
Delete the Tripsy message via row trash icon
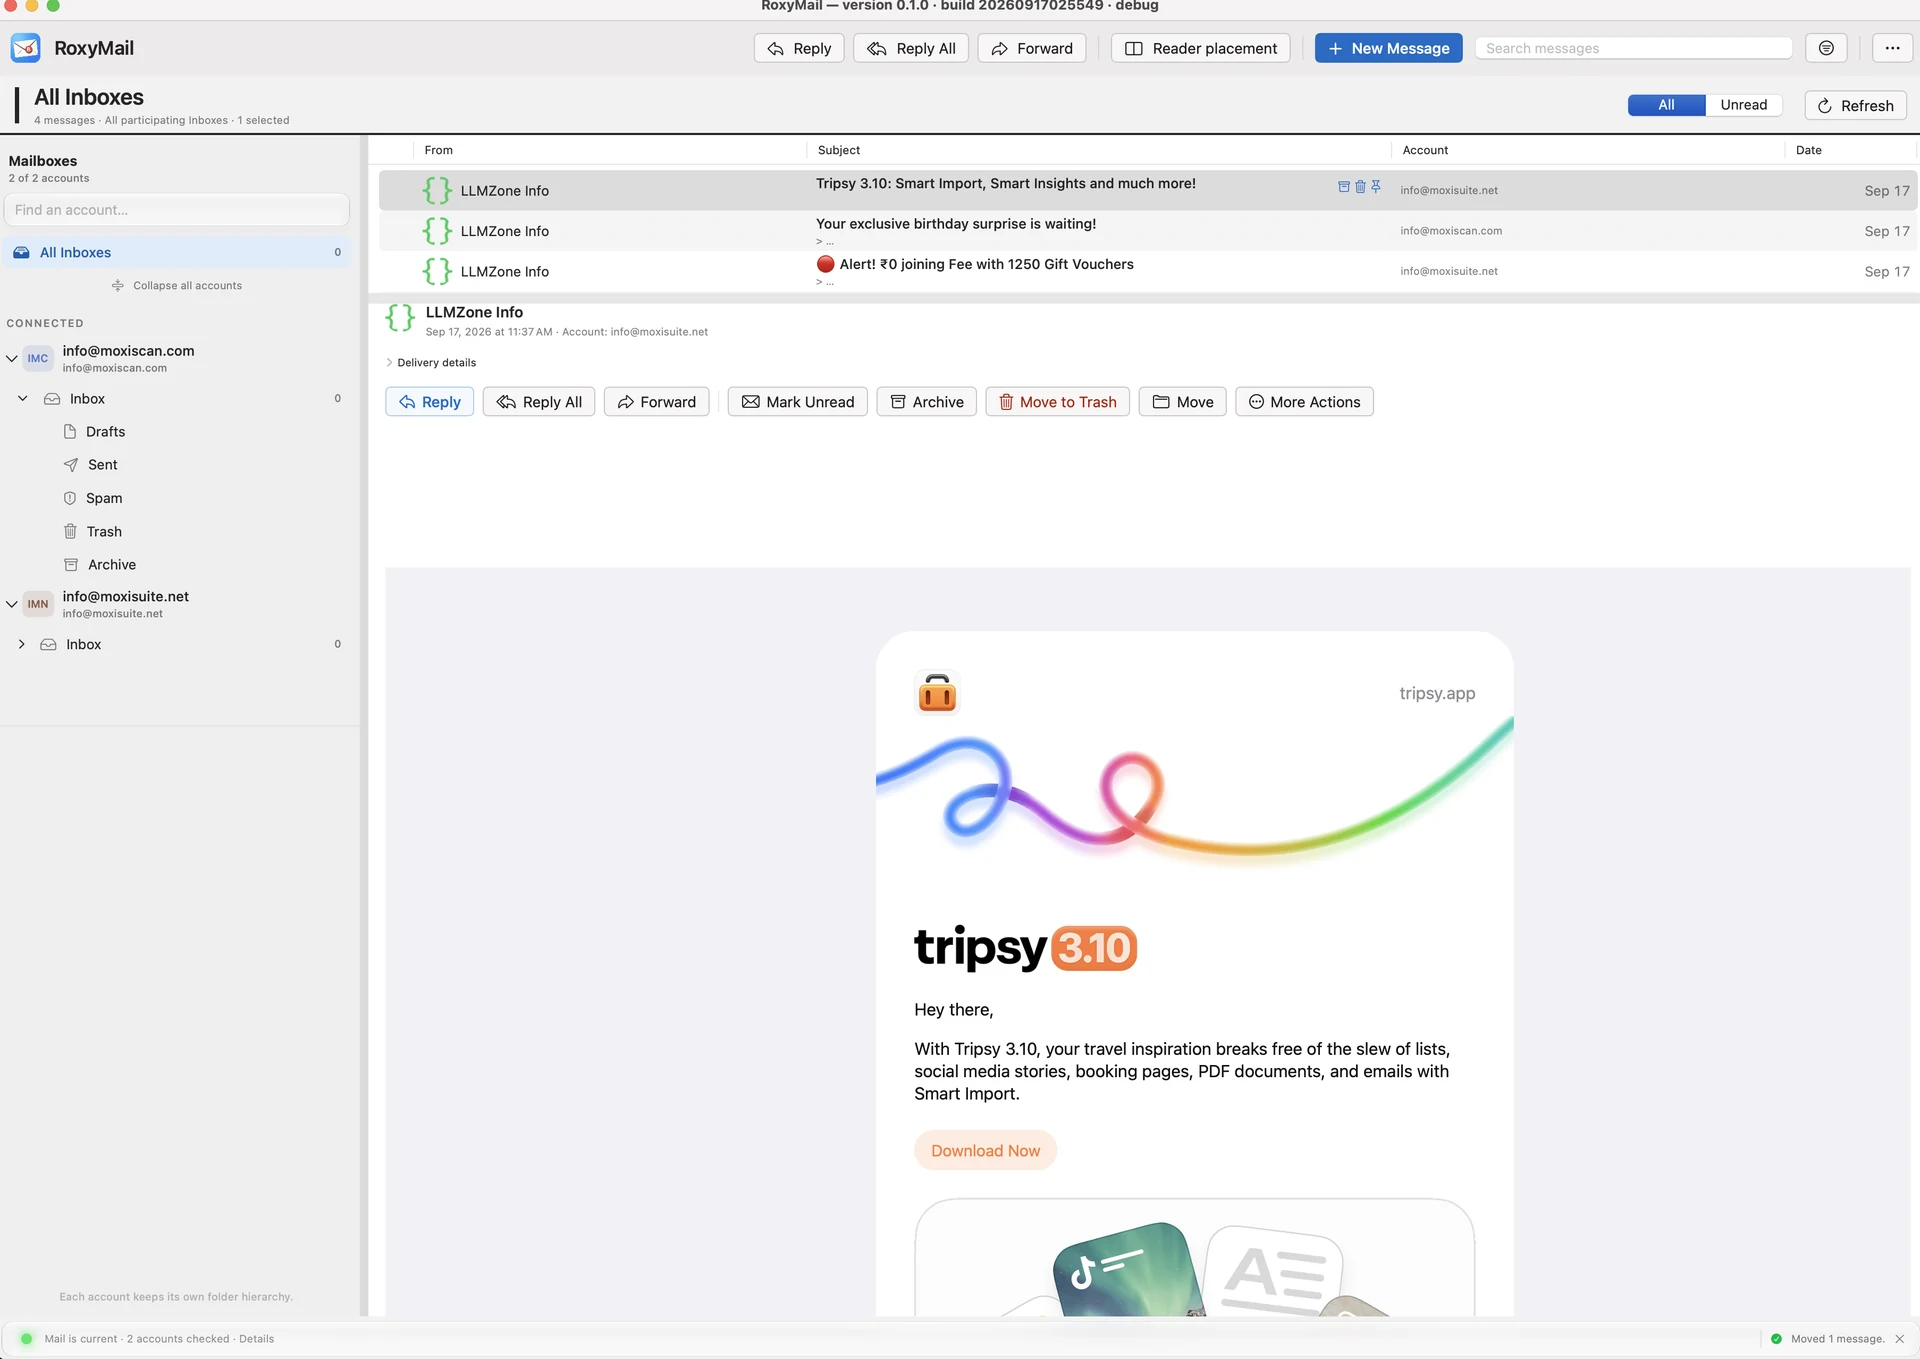click(1360, 187)
